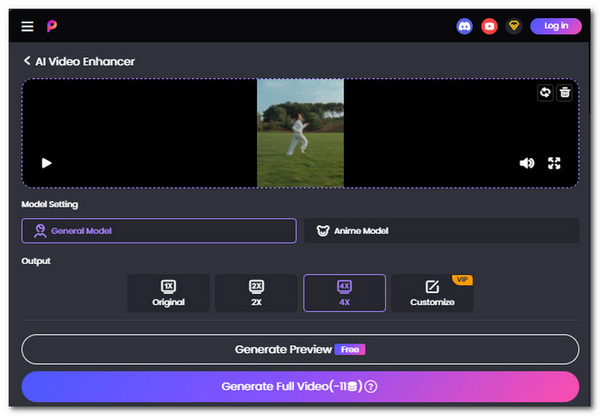Delete the uploaded video
600x416 pixels.
coord(565,93)
